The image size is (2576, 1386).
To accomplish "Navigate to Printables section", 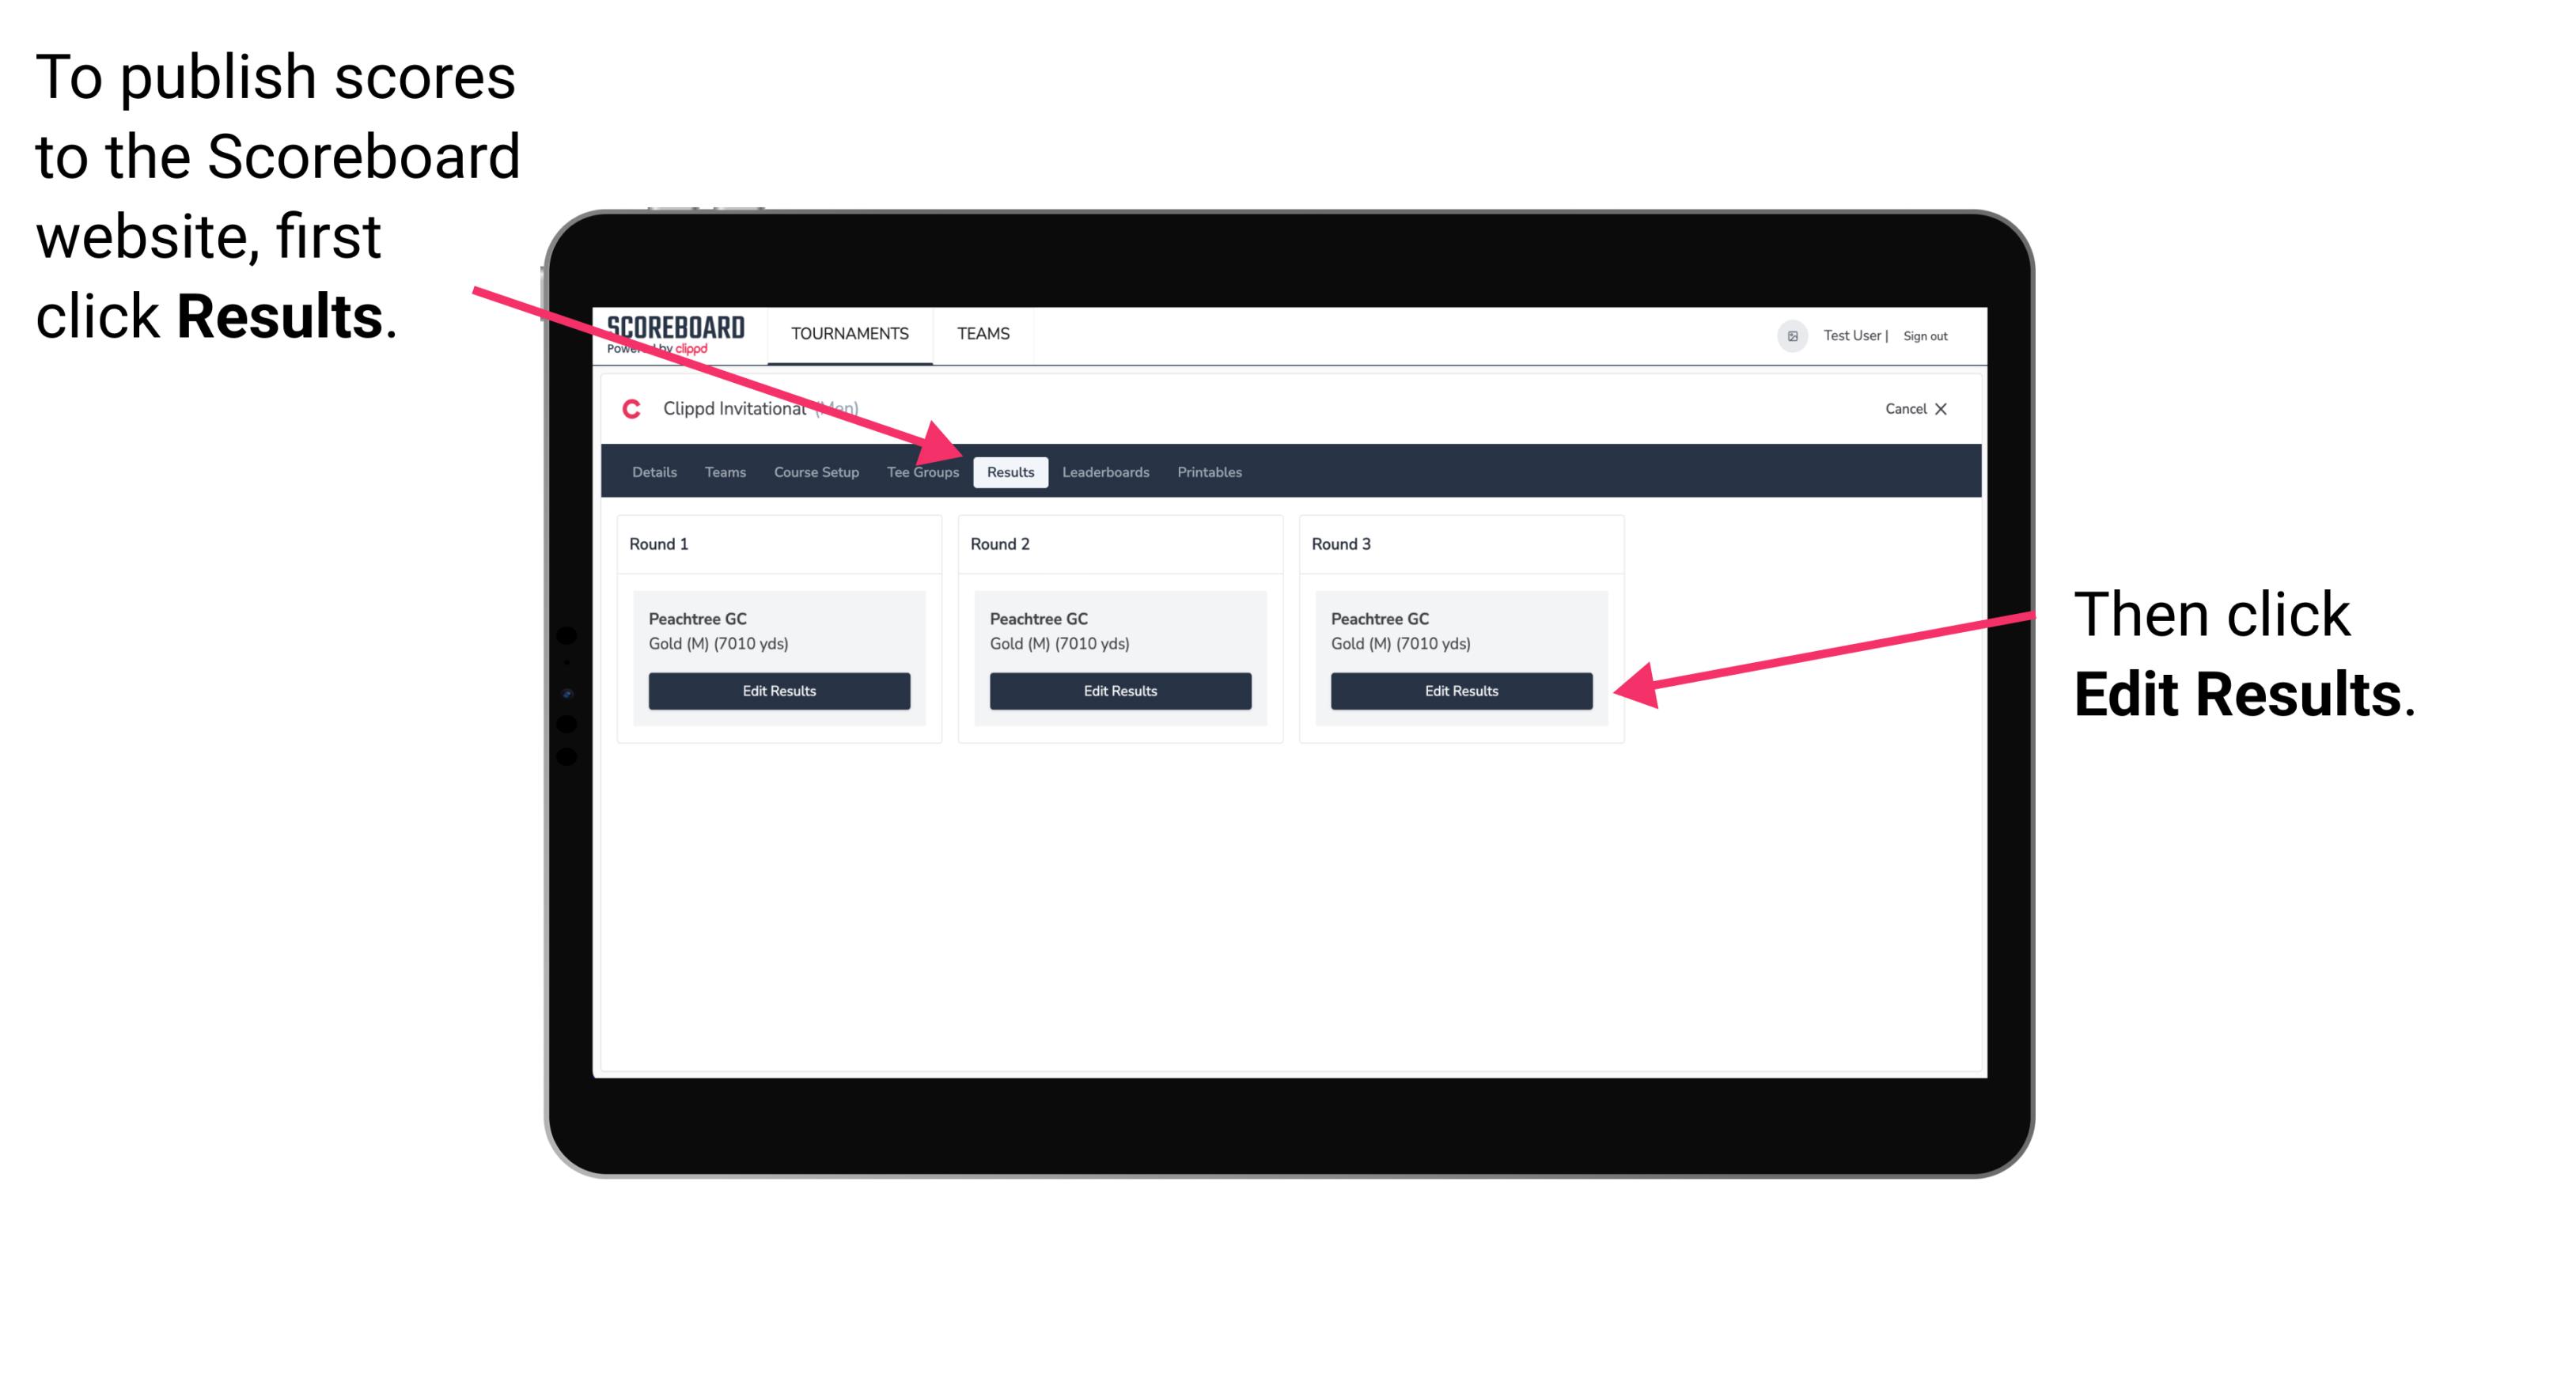I will click(1207, 471).
